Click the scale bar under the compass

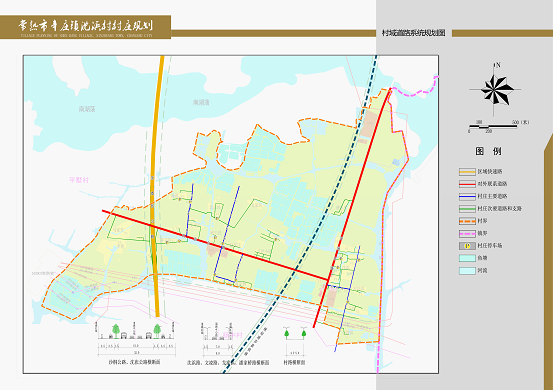[x=493, y=126]
